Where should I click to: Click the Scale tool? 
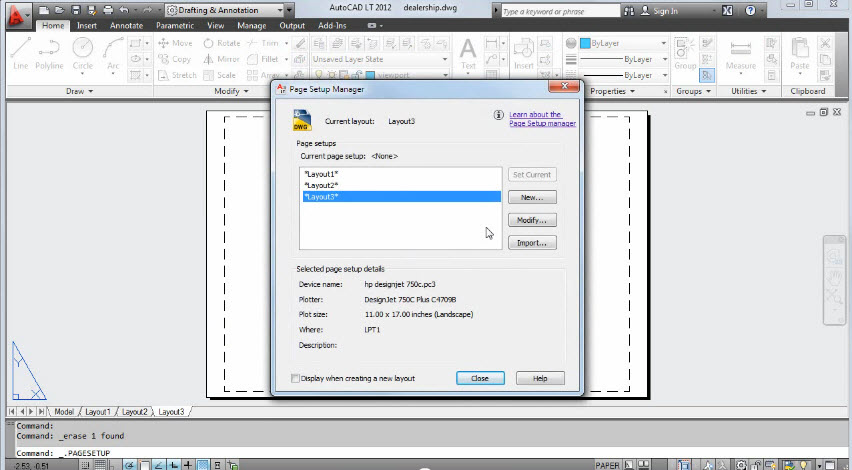(220, 75)
